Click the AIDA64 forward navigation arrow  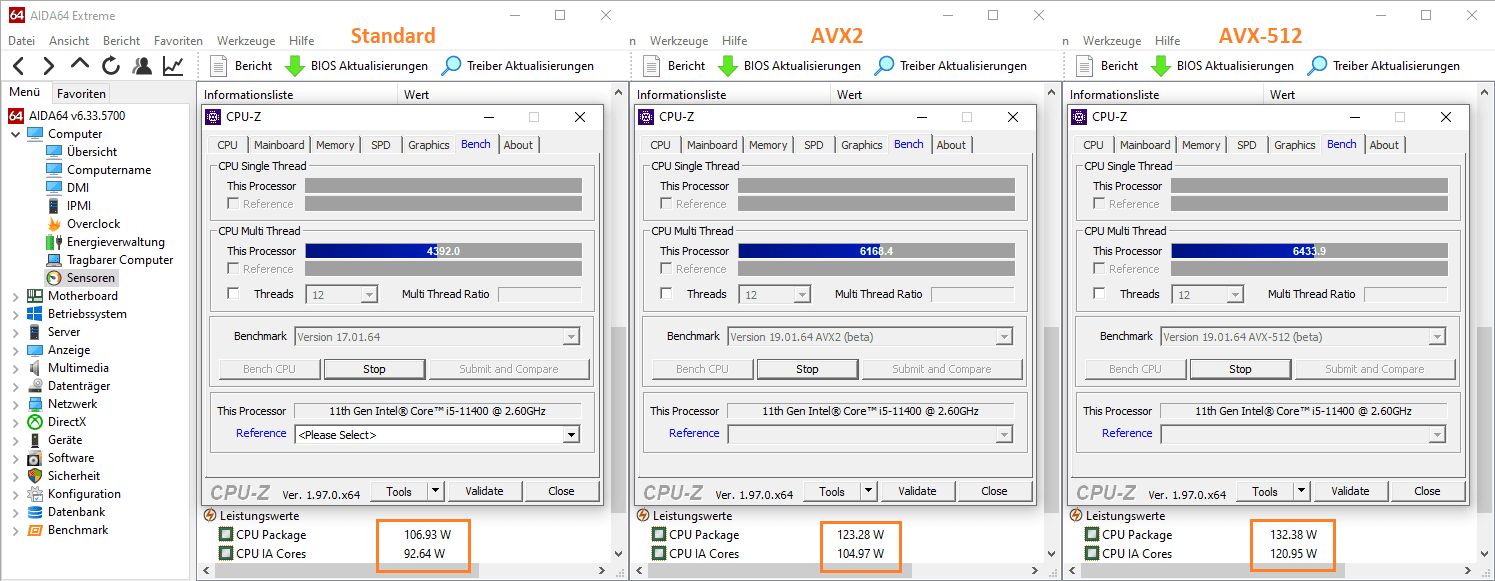[48, 66]
